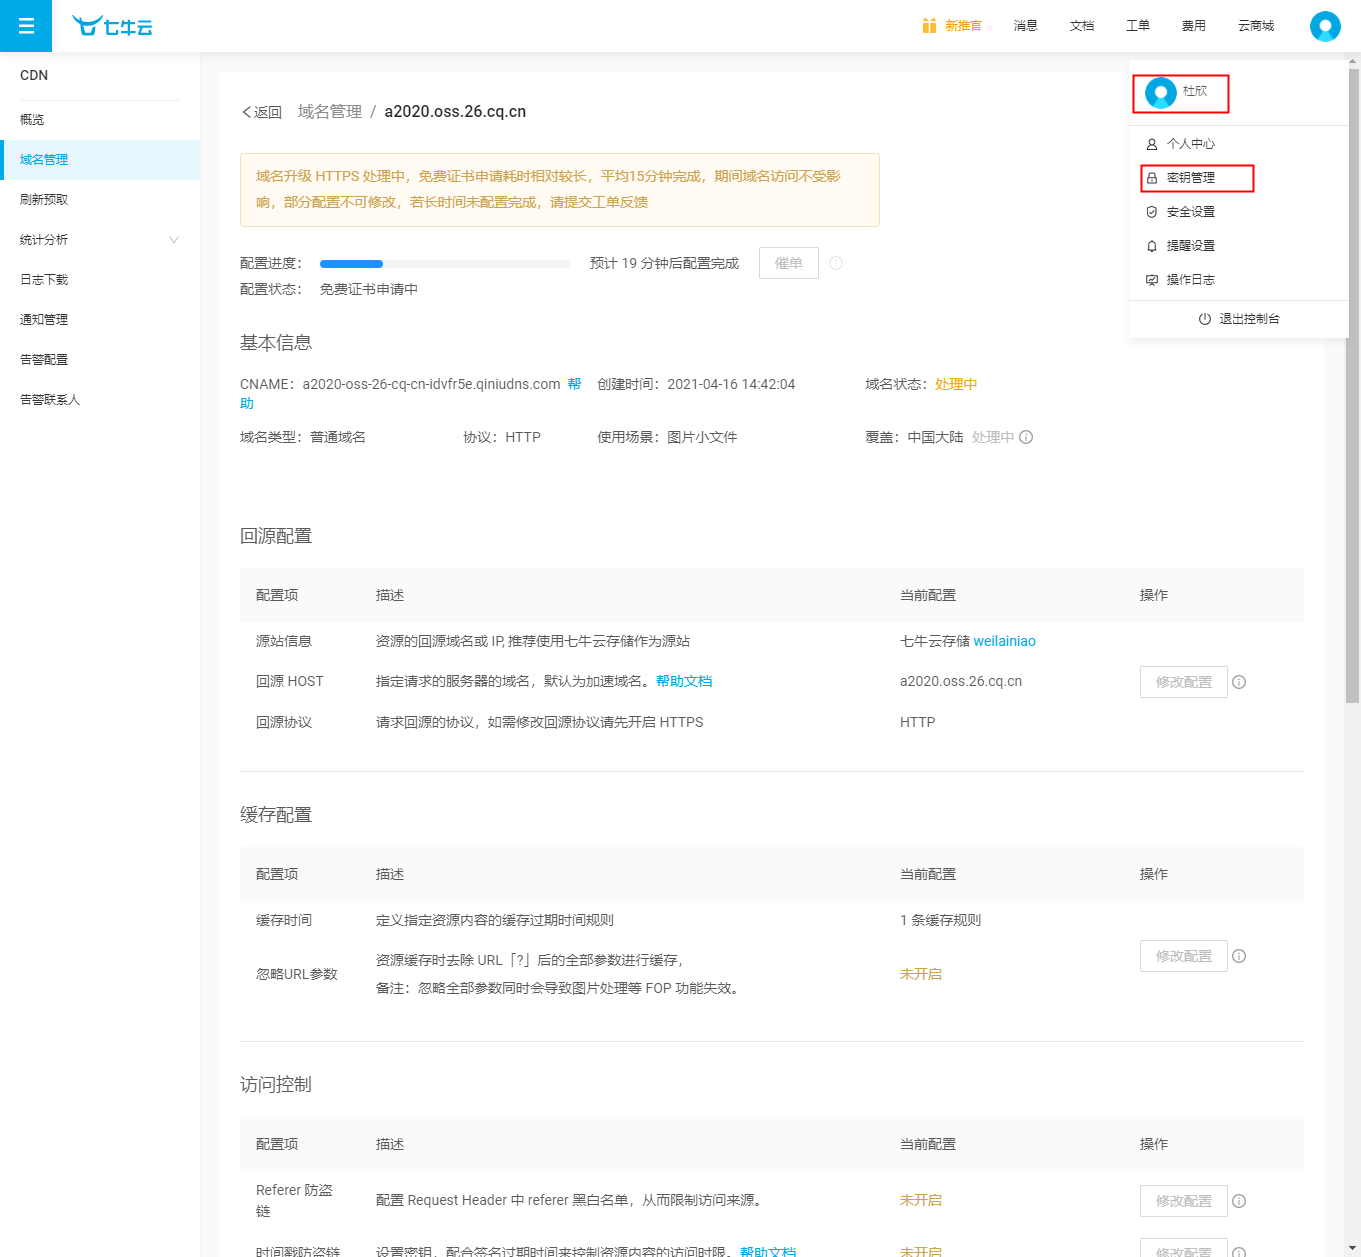
Task: Click info icon beside 缓存配置 修改配置
Action: pos(1239,956)
